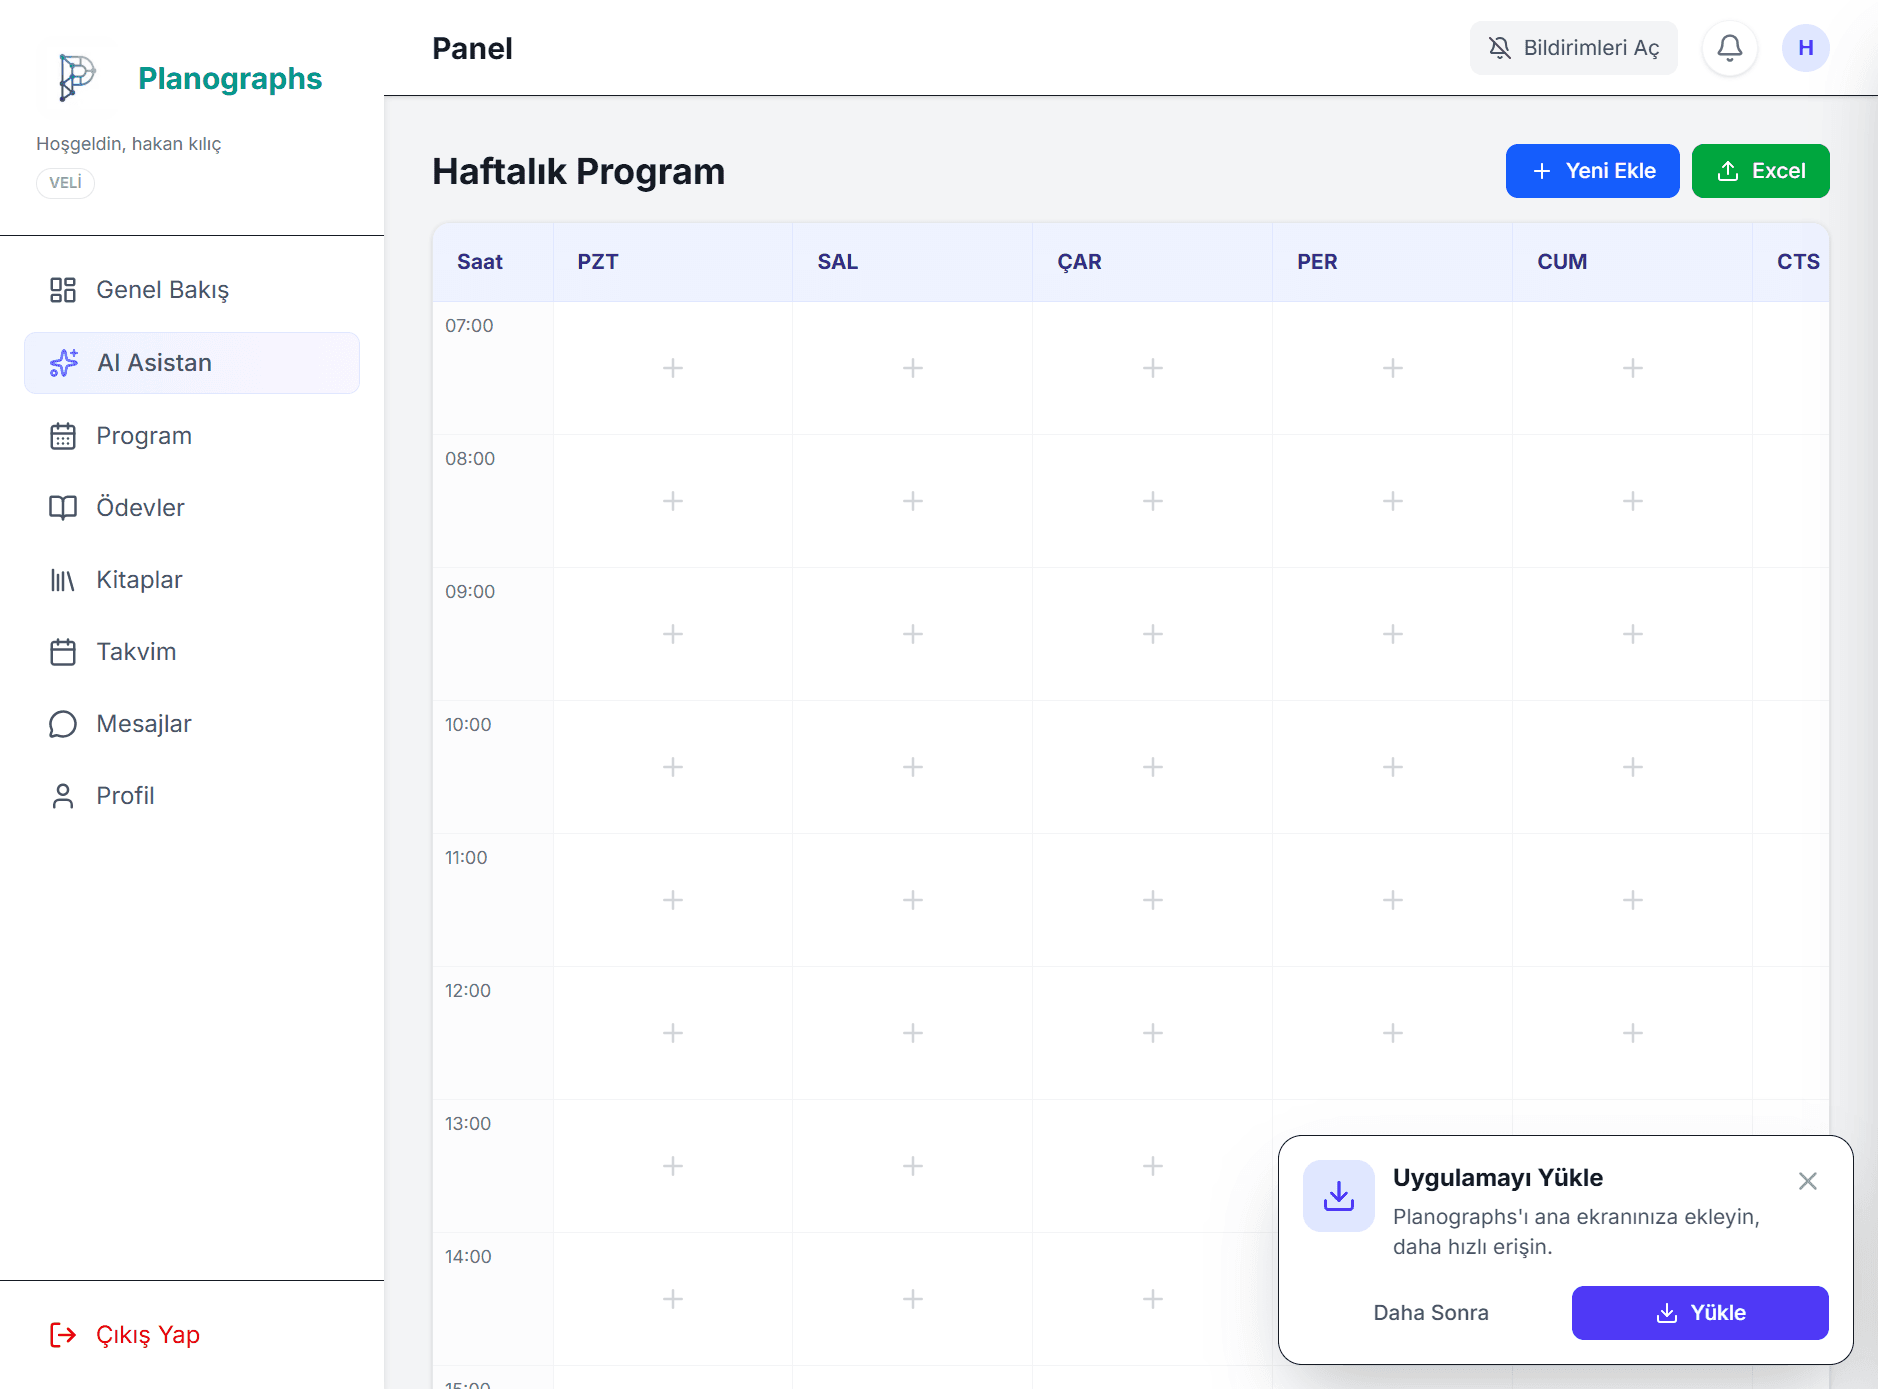Close the Uygulamayı Yükle popup
The width and height of the screenshot is (1878, 1389).
point(1807,1181)
